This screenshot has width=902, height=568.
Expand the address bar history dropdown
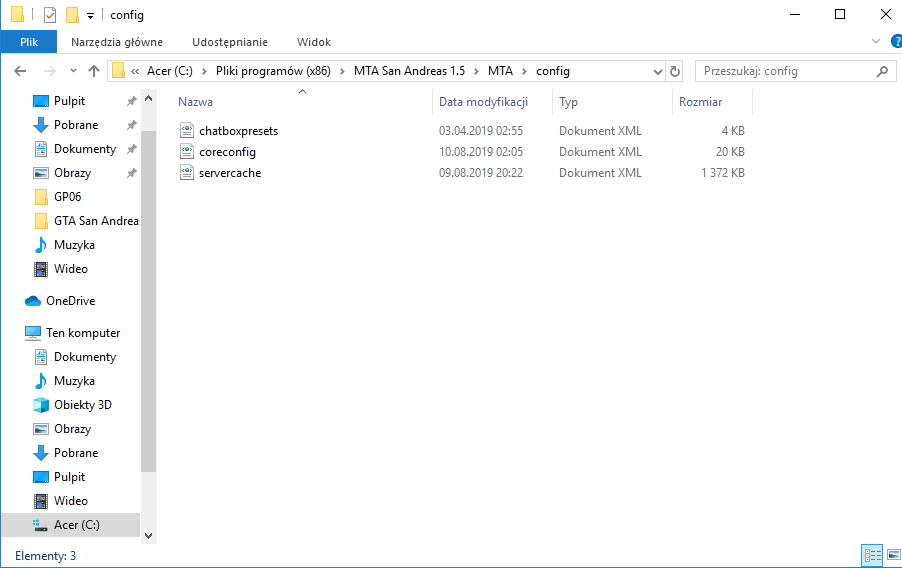(658, 71)
